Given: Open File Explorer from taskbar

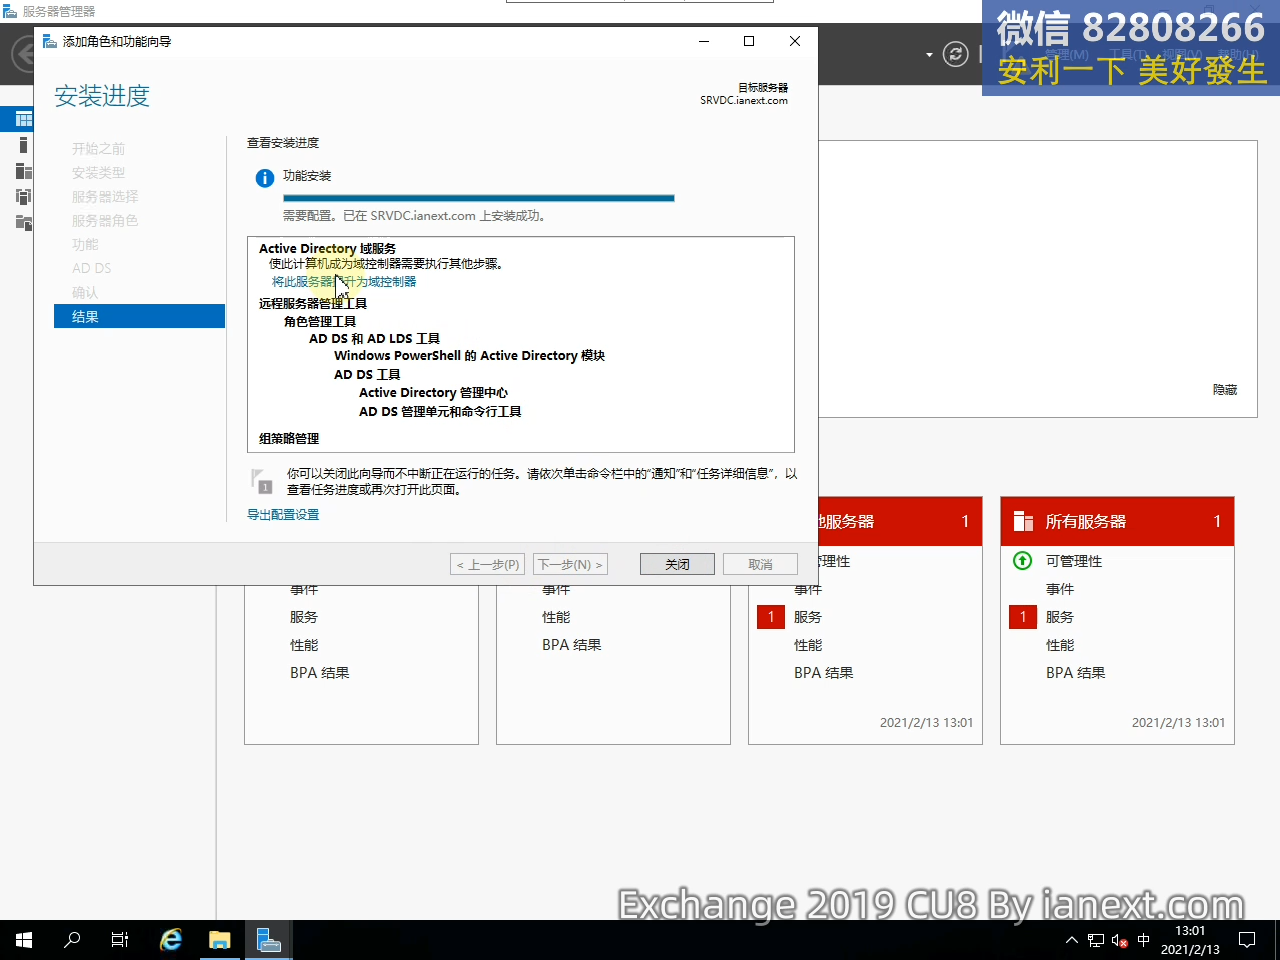Looking at the screenshot, I should click(x=219, y=940).
